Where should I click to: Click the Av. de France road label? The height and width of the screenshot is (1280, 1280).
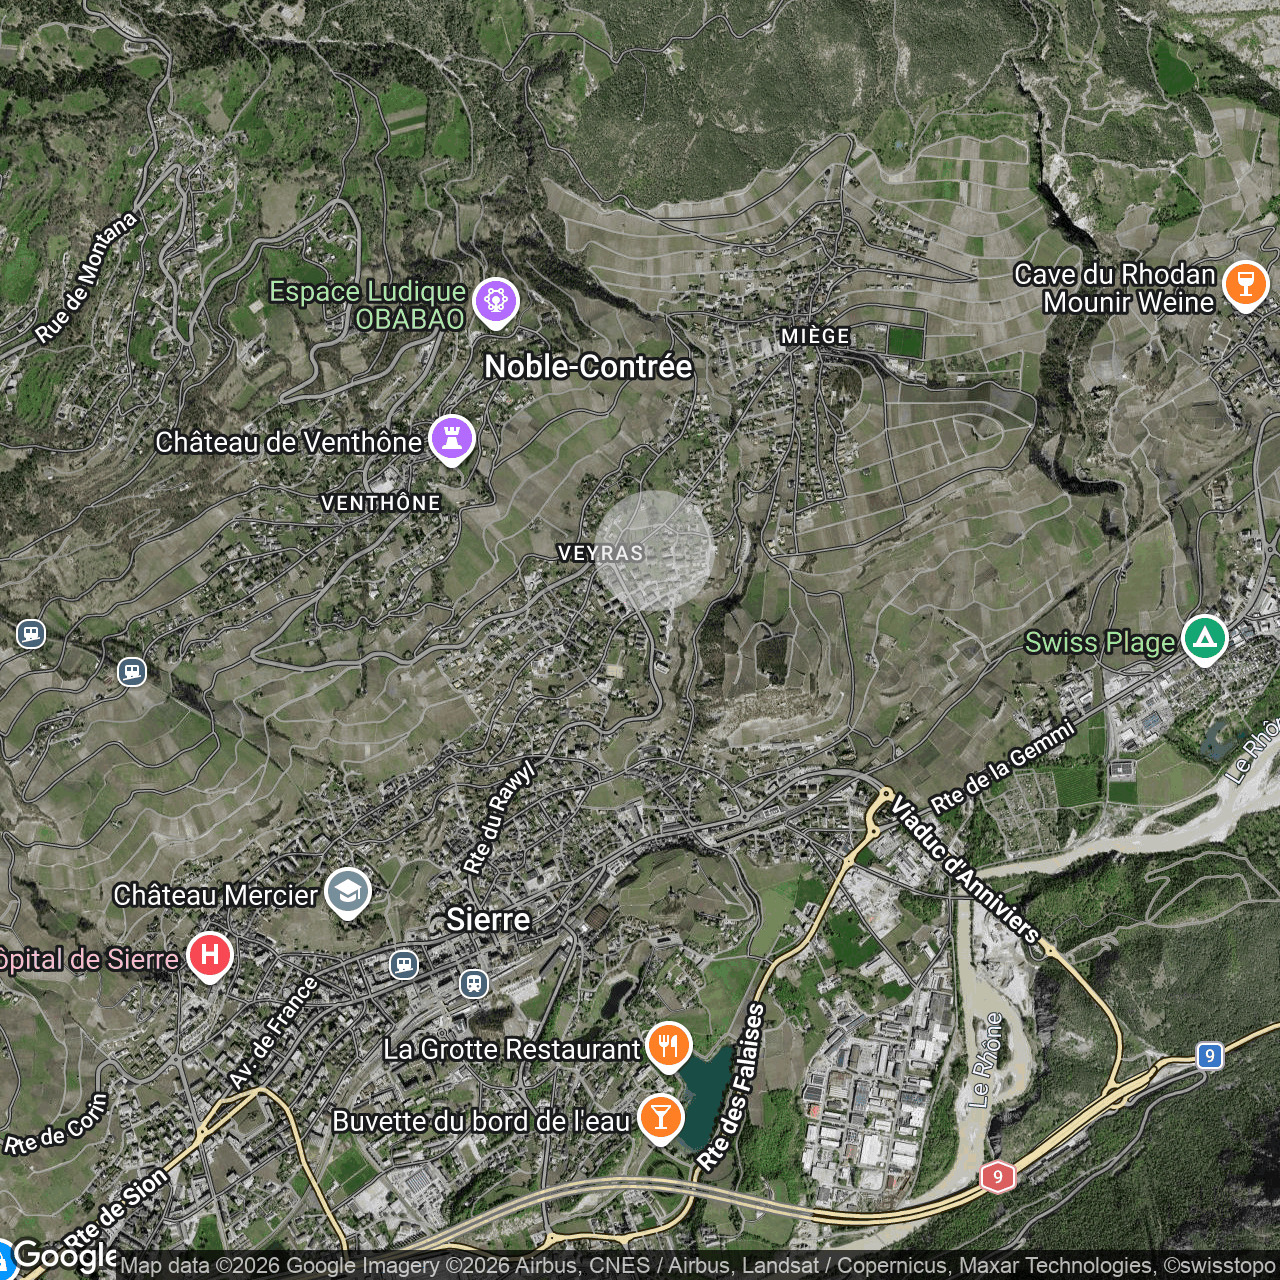[273, 1034]
